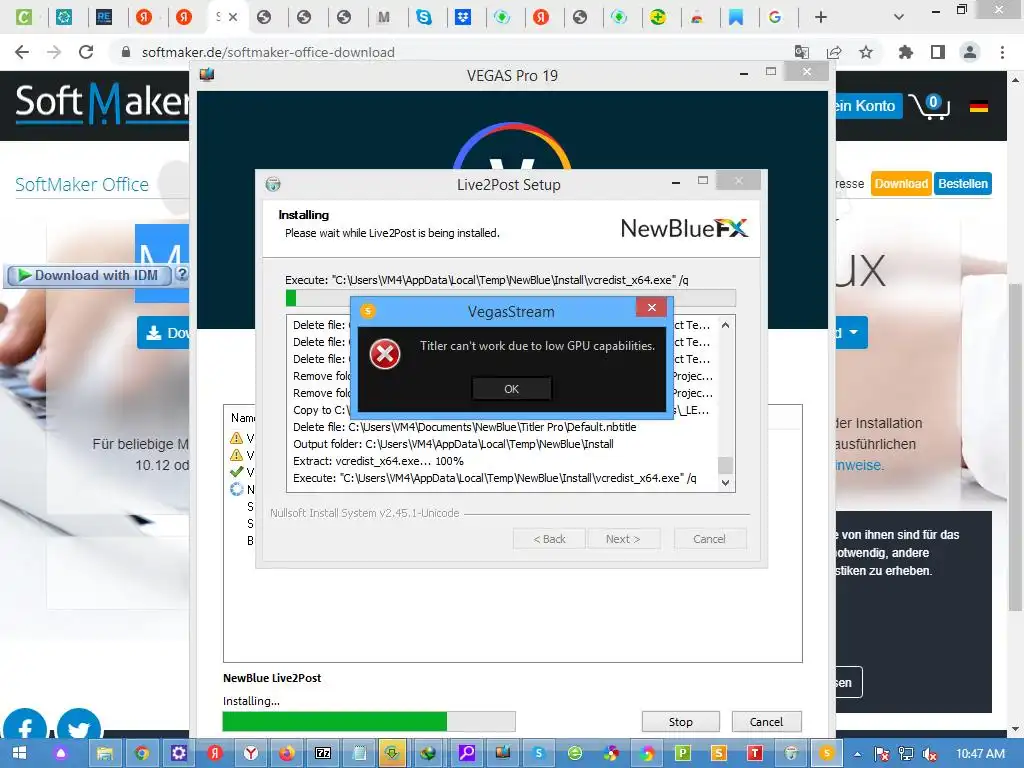Viewport: 1024px width, 768px height.
Task: Click the 'Delete file: ...Default.nbtitle' log line
Action: click(464, 427)
